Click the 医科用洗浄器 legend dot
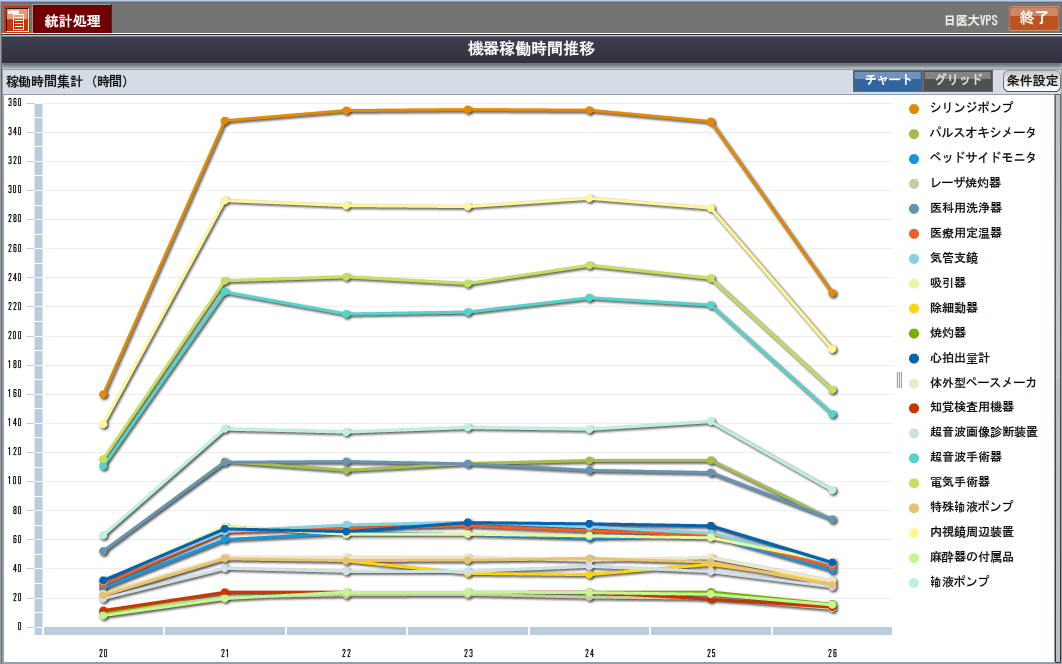 (914, 208)
